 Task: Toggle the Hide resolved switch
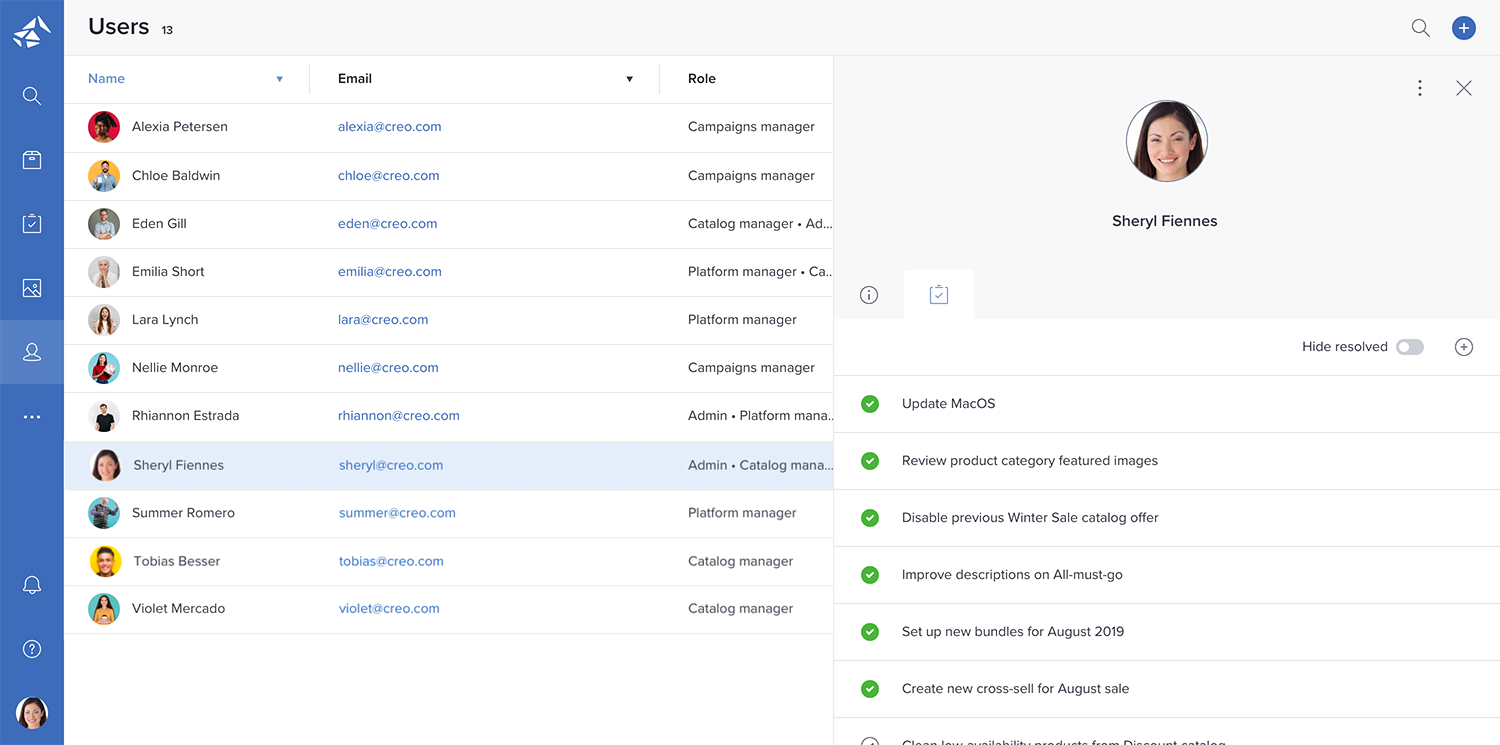(1410, 347)
